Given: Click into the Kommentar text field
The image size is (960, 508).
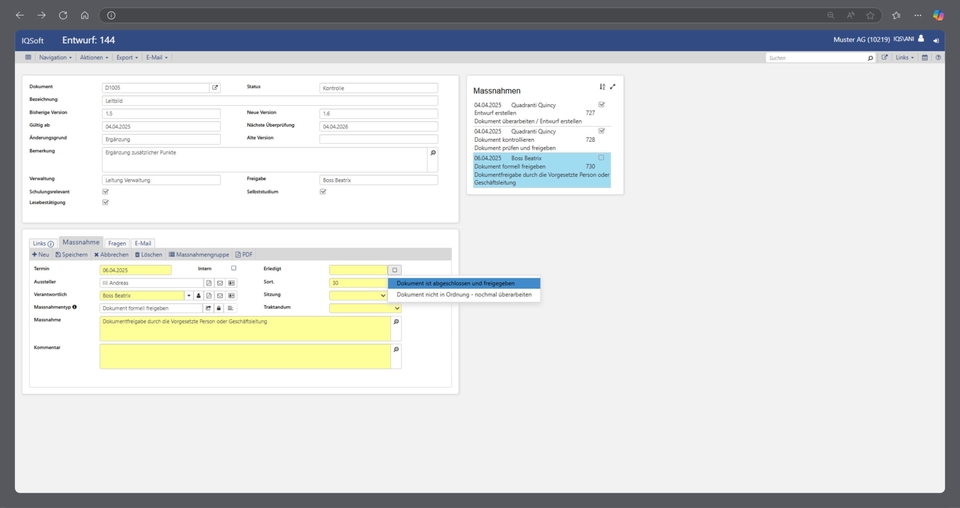Looking at the screenshot, I should tap(244, 356).
